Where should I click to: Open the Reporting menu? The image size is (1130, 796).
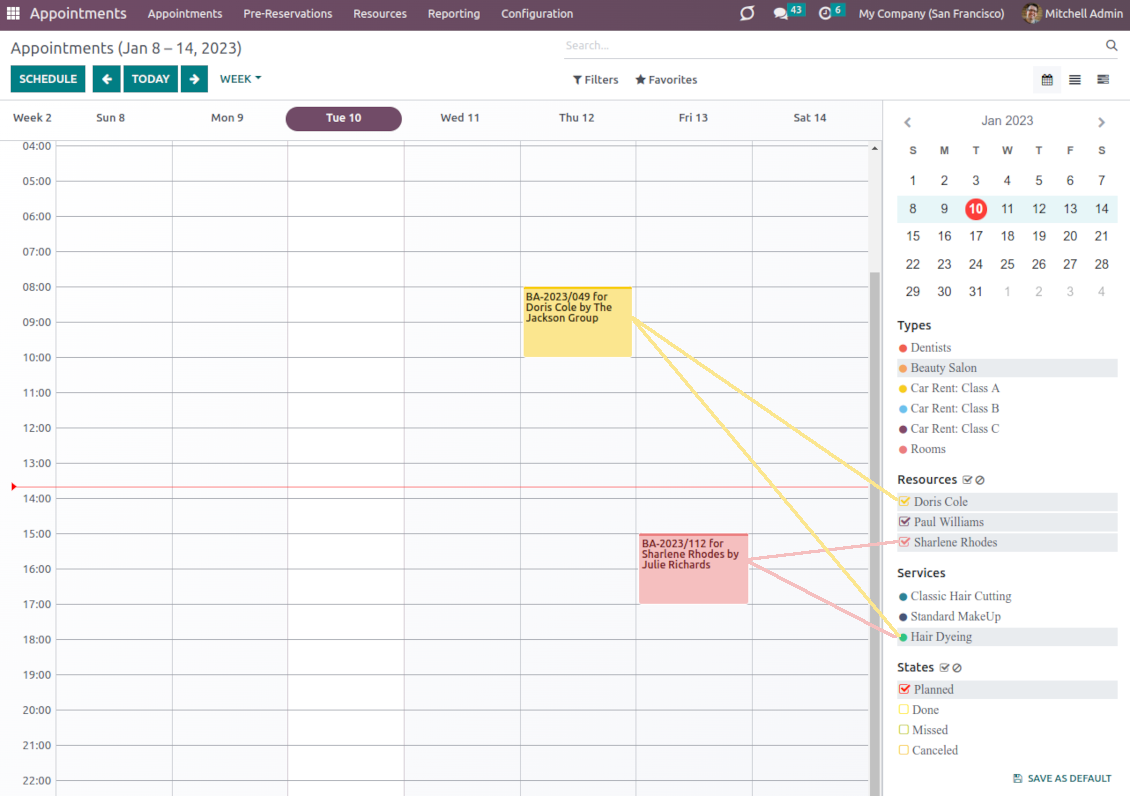click(453, 14)
